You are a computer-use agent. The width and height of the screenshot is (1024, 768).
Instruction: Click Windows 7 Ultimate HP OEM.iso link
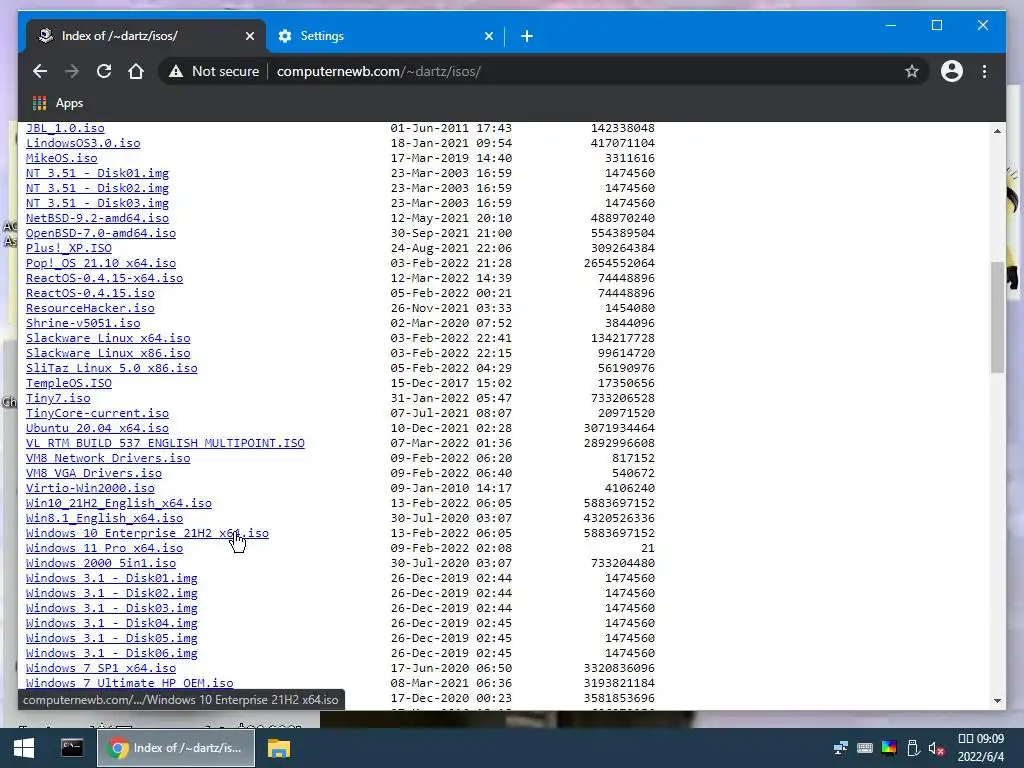[x=129, y=683]
